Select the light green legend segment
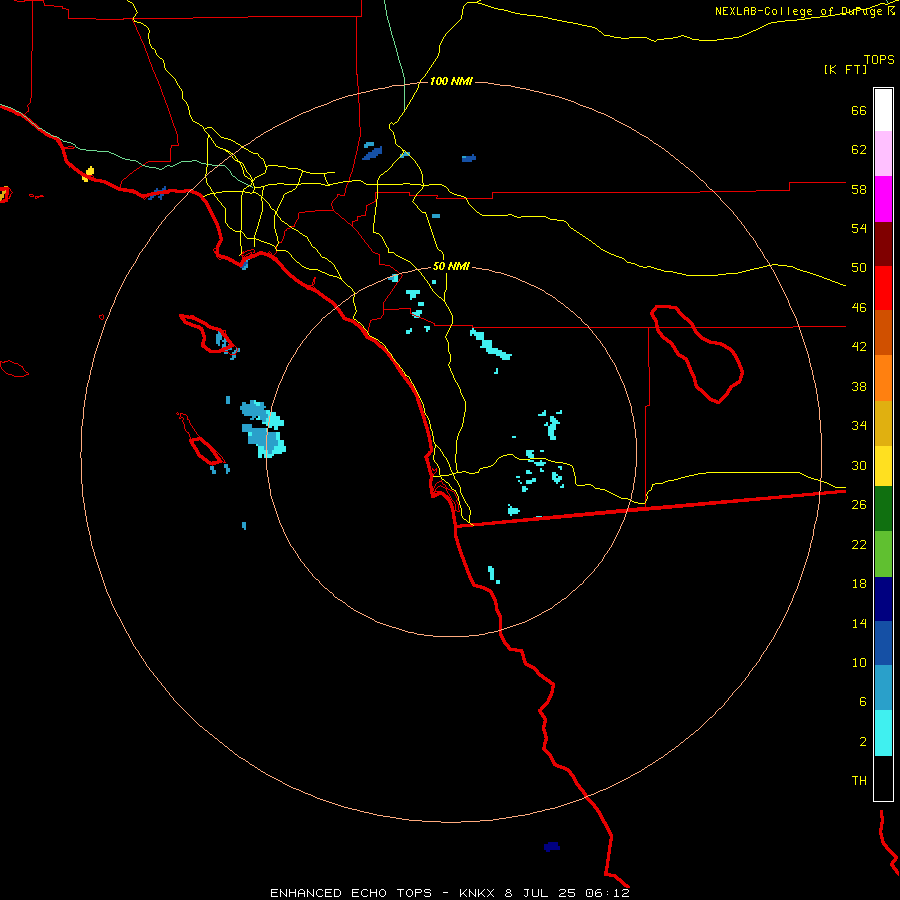This screenshot has width=900, height=900. pyautogui.click(x=883, y=554)
